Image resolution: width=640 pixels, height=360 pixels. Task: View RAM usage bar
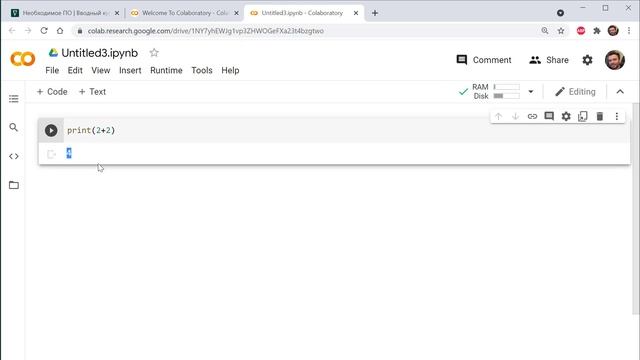tap(507, 87)
